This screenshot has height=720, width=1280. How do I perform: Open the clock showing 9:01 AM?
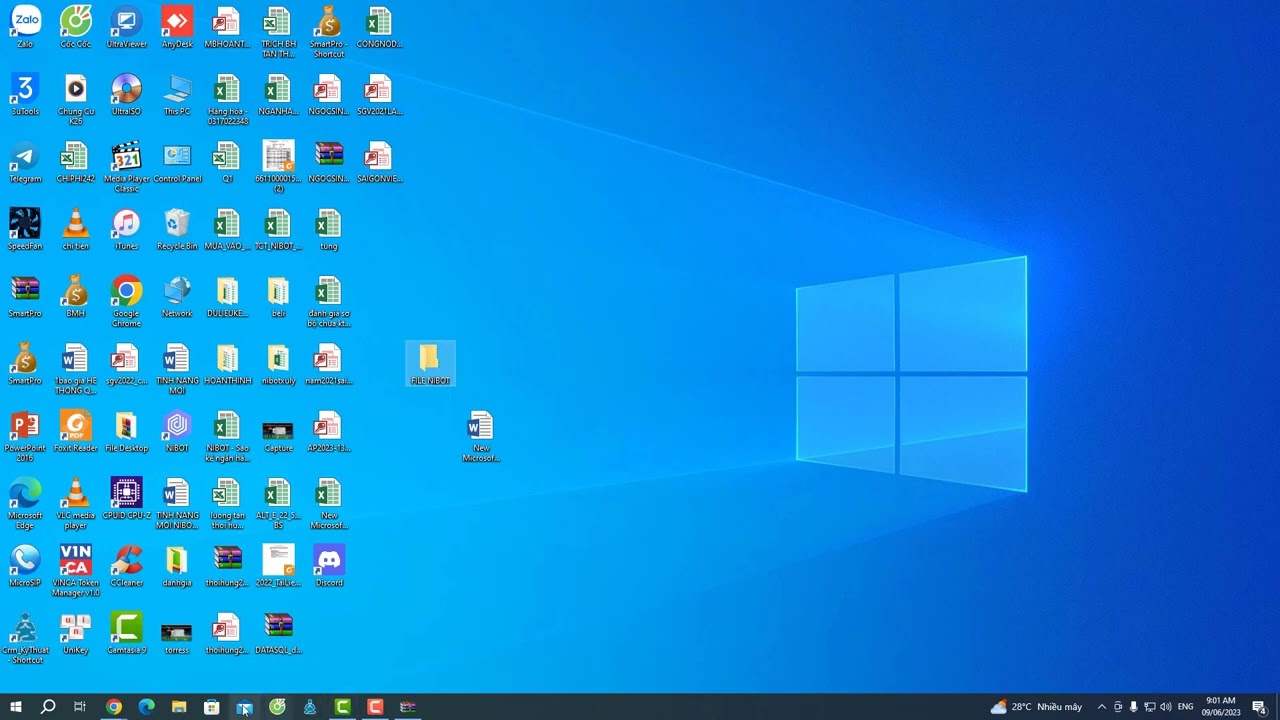point(1221,707)
